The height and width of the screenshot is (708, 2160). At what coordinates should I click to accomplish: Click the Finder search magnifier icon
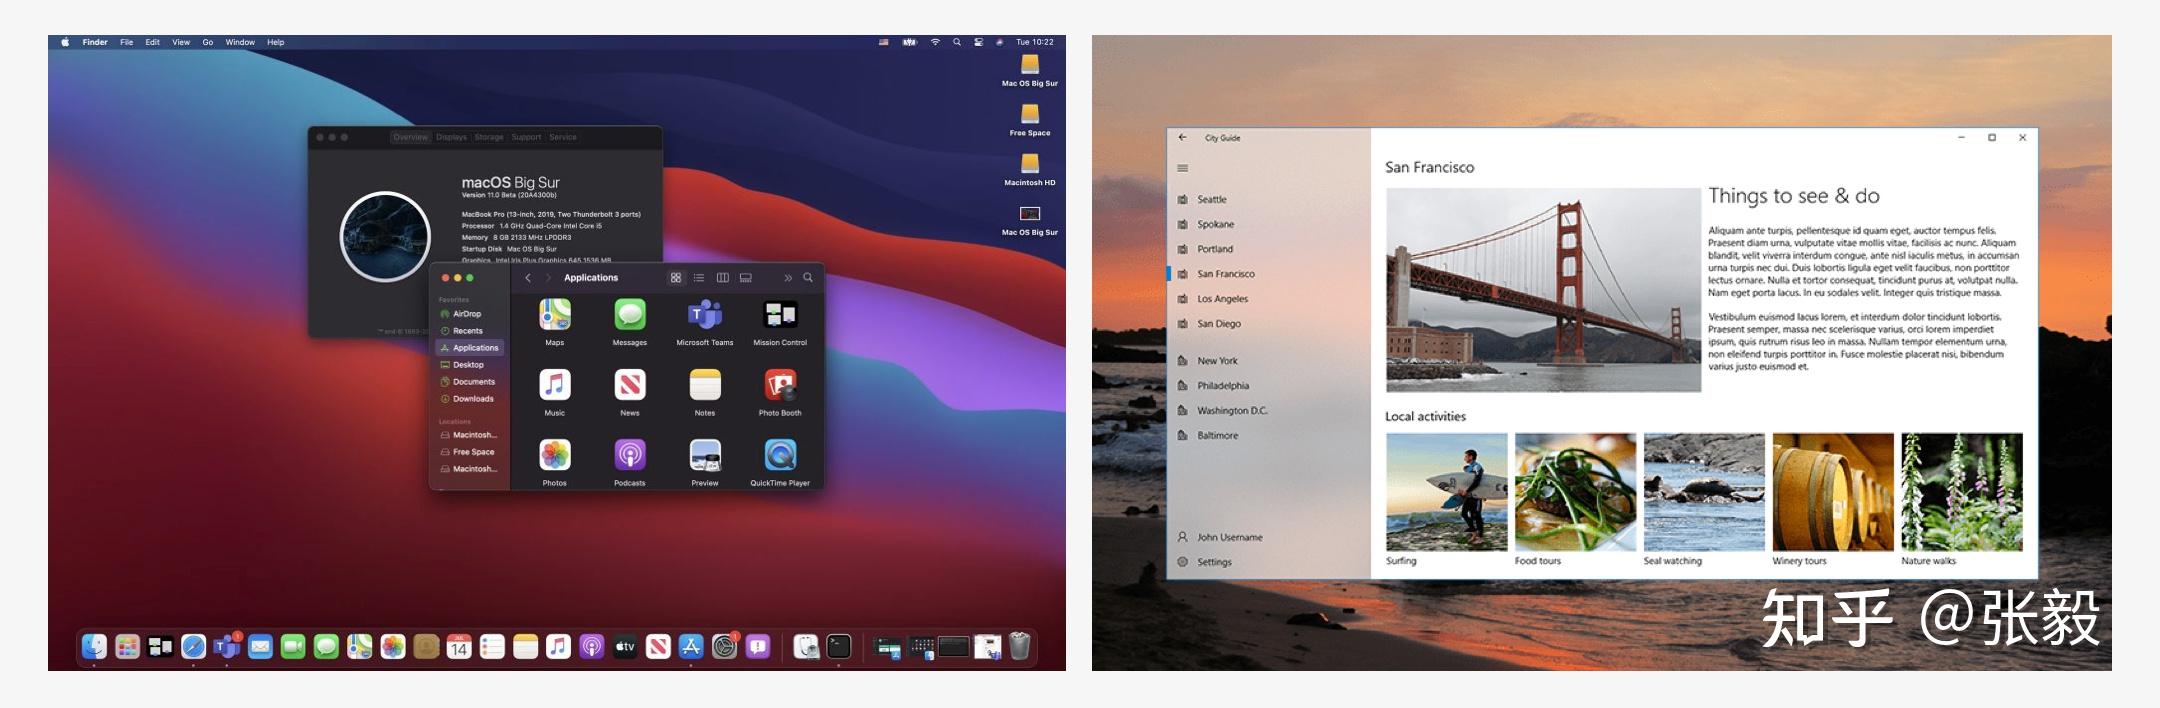tap(808, 278)
